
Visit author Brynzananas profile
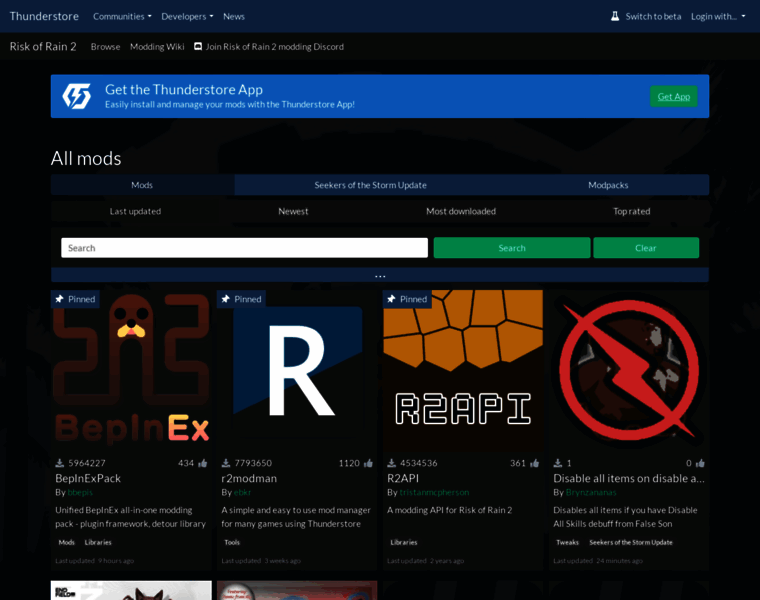coord(591,492)
